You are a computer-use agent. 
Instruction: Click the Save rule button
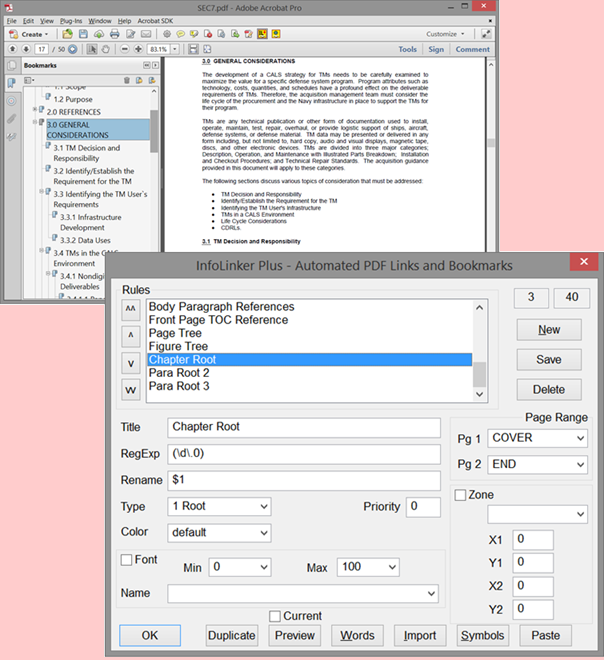(x=549, y=359)
